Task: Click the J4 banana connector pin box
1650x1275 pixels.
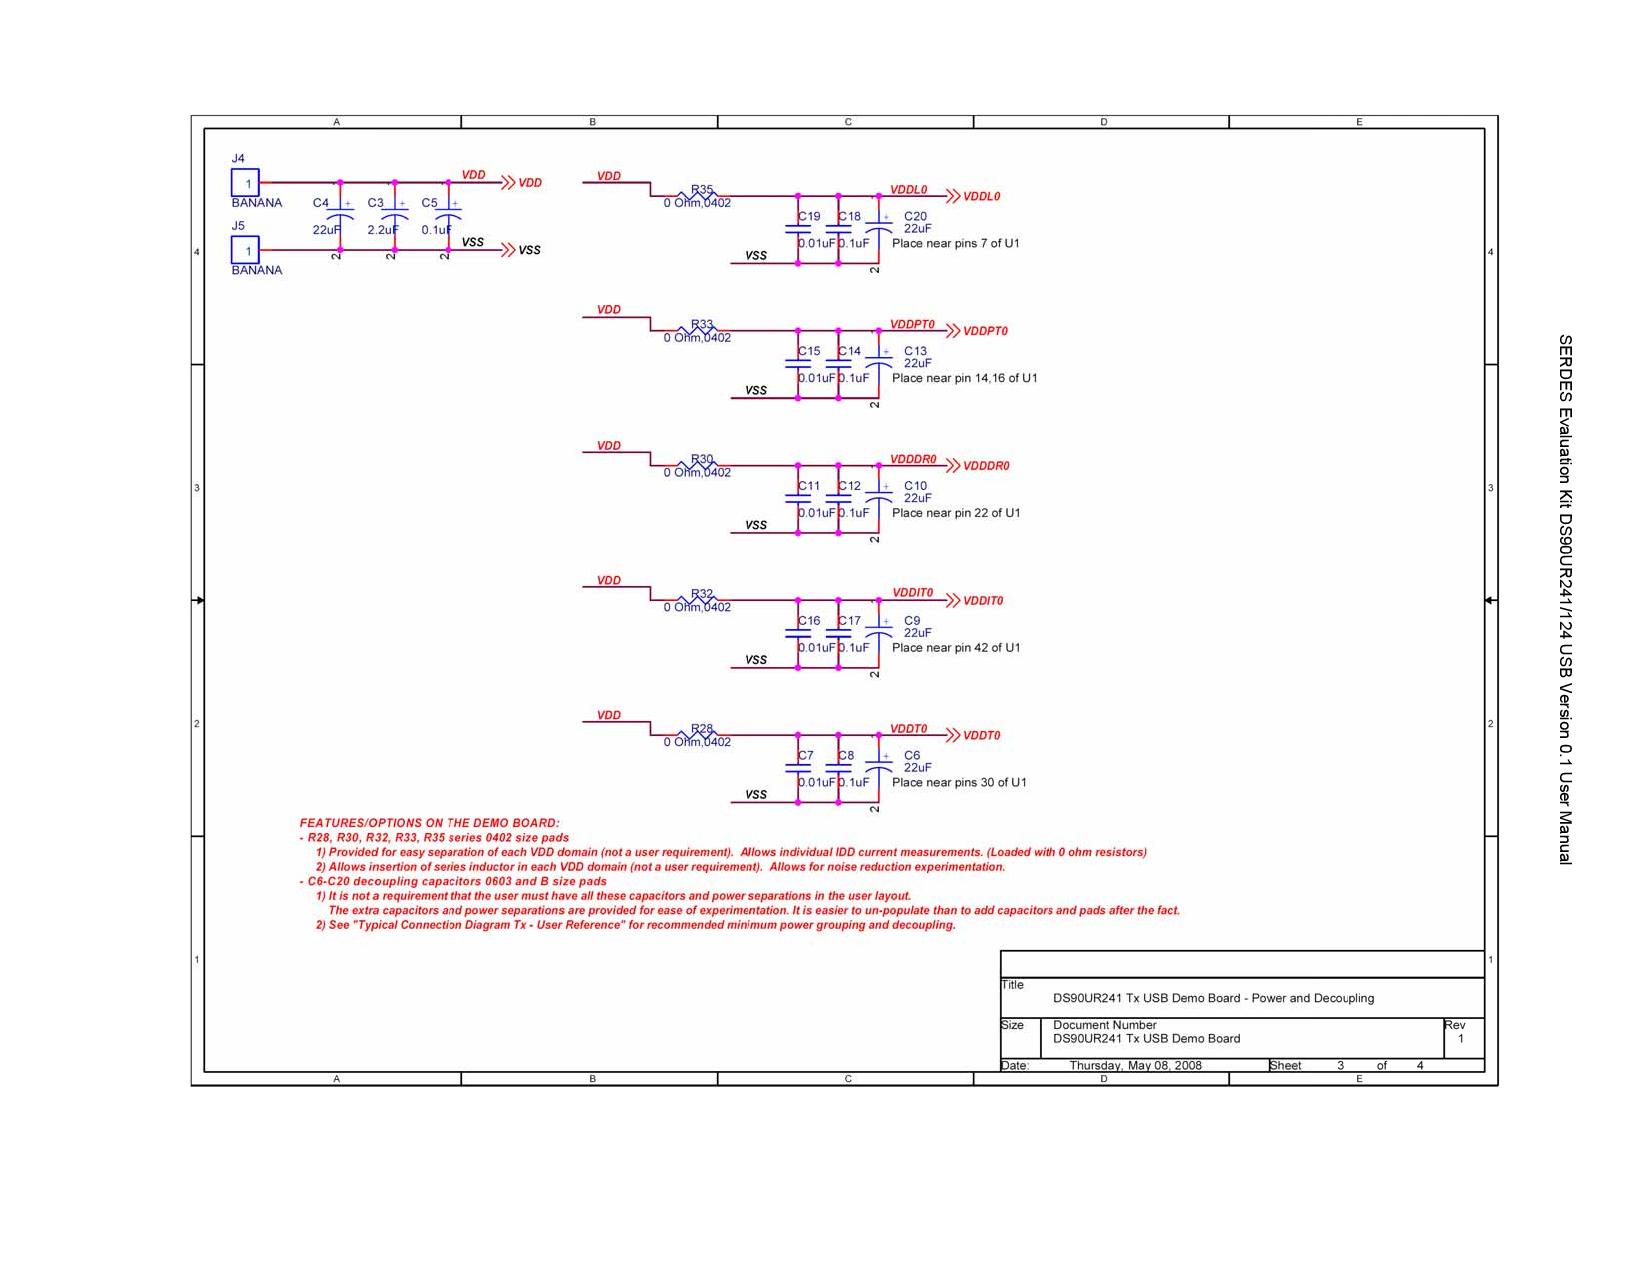Action: click(245, 183)
